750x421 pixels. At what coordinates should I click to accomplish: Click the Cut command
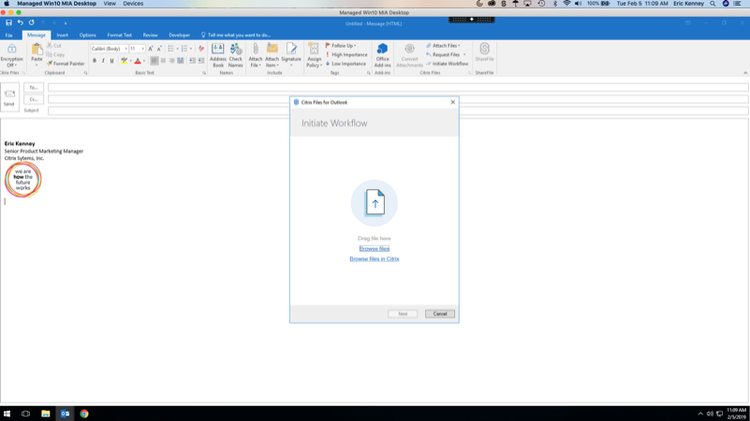(x=54, y=45)
